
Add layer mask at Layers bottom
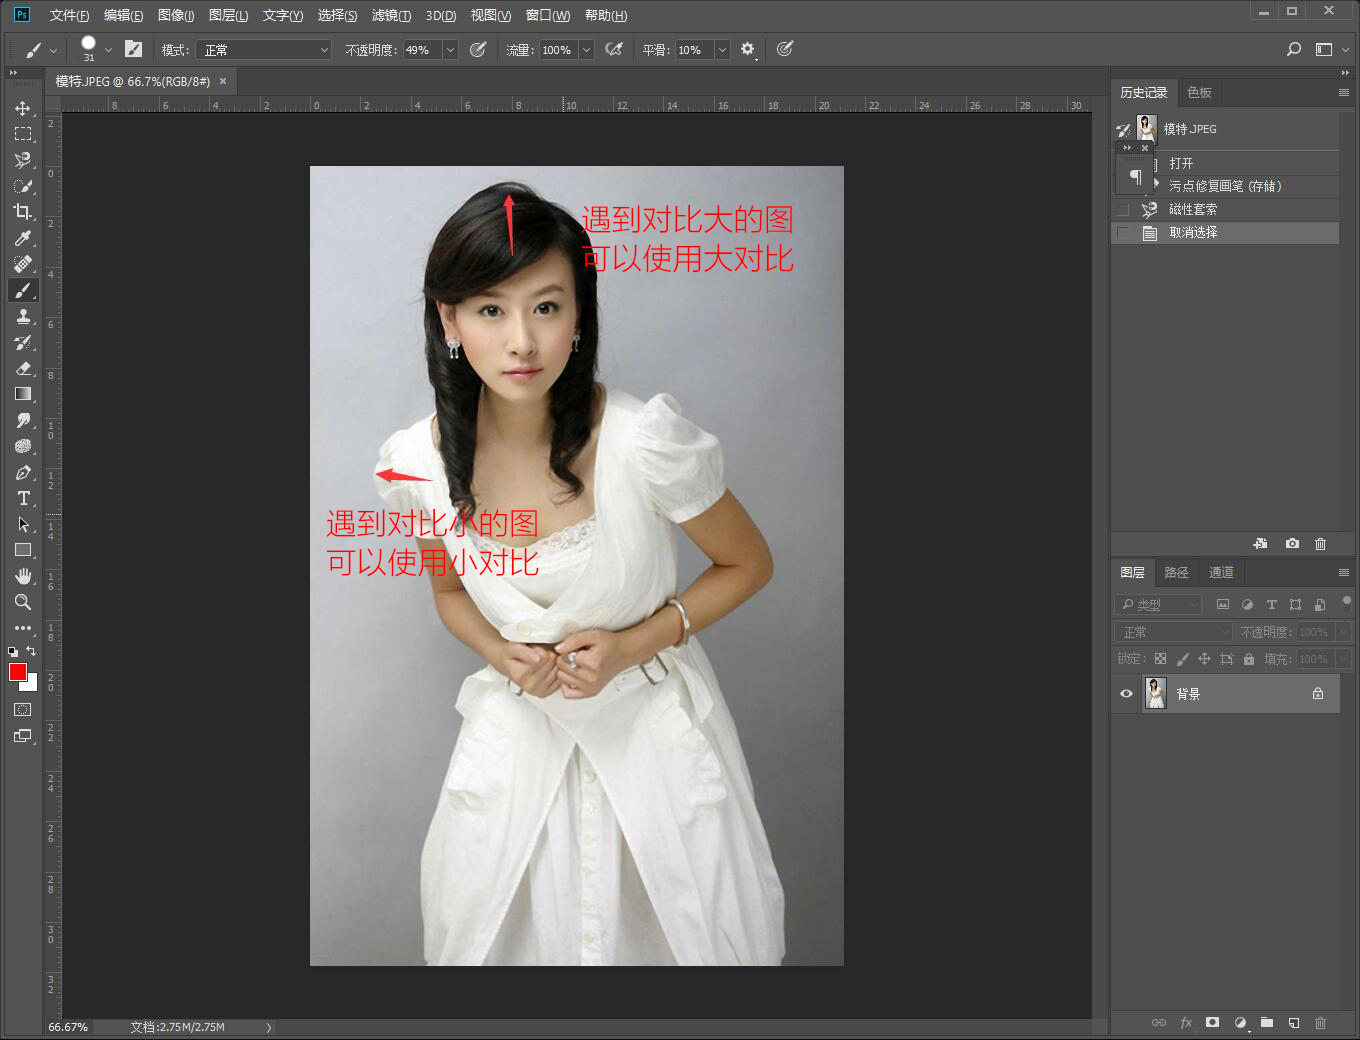click(x=1212, y=1022)
